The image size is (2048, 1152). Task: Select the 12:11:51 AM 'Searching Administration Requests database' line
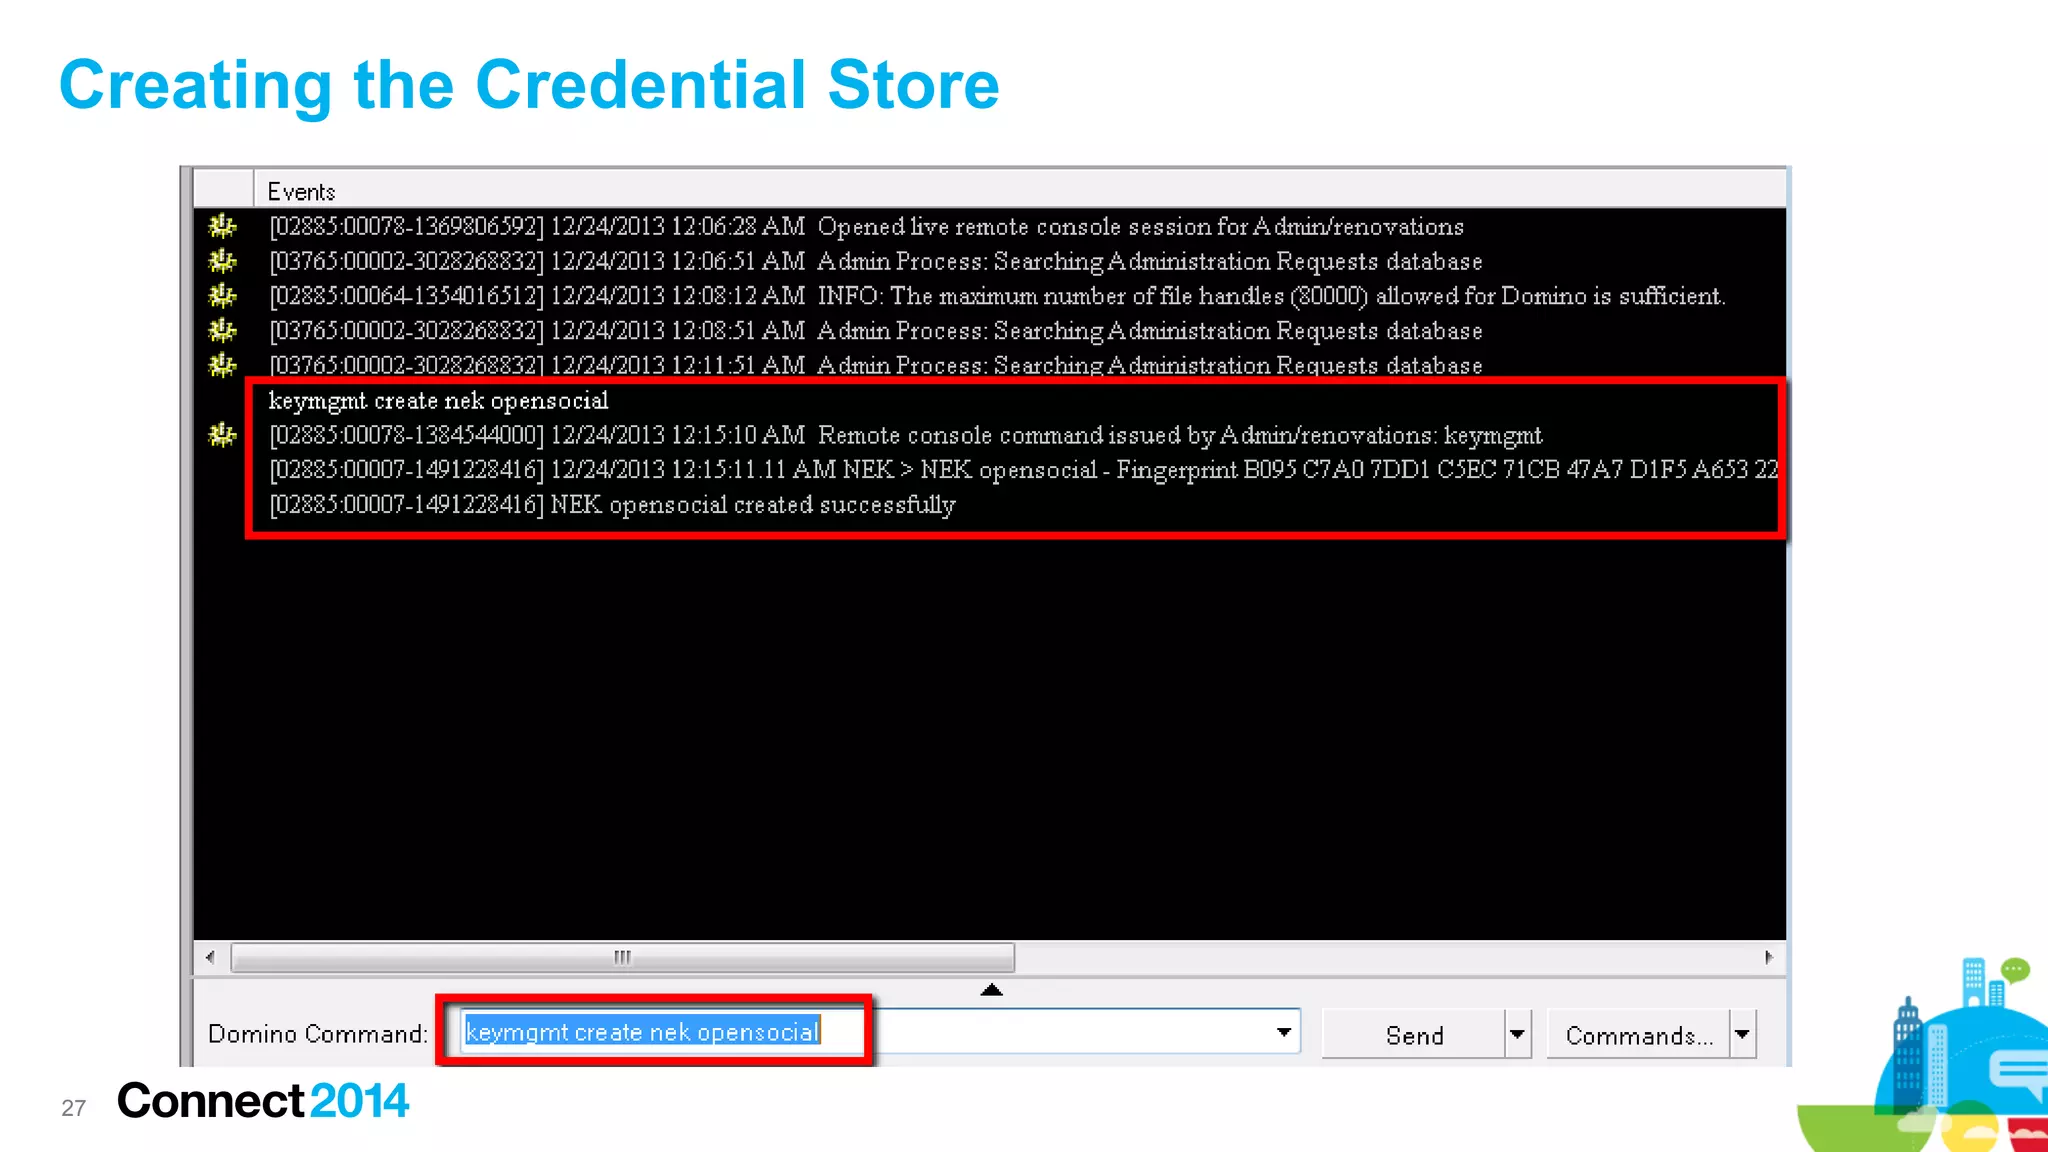coord(875,366)
